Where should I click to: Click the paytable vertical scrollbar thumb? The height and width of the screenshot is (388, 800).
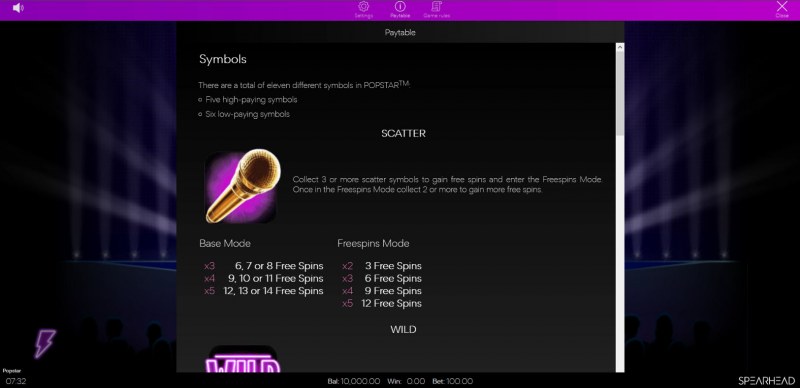coord(620,93)
